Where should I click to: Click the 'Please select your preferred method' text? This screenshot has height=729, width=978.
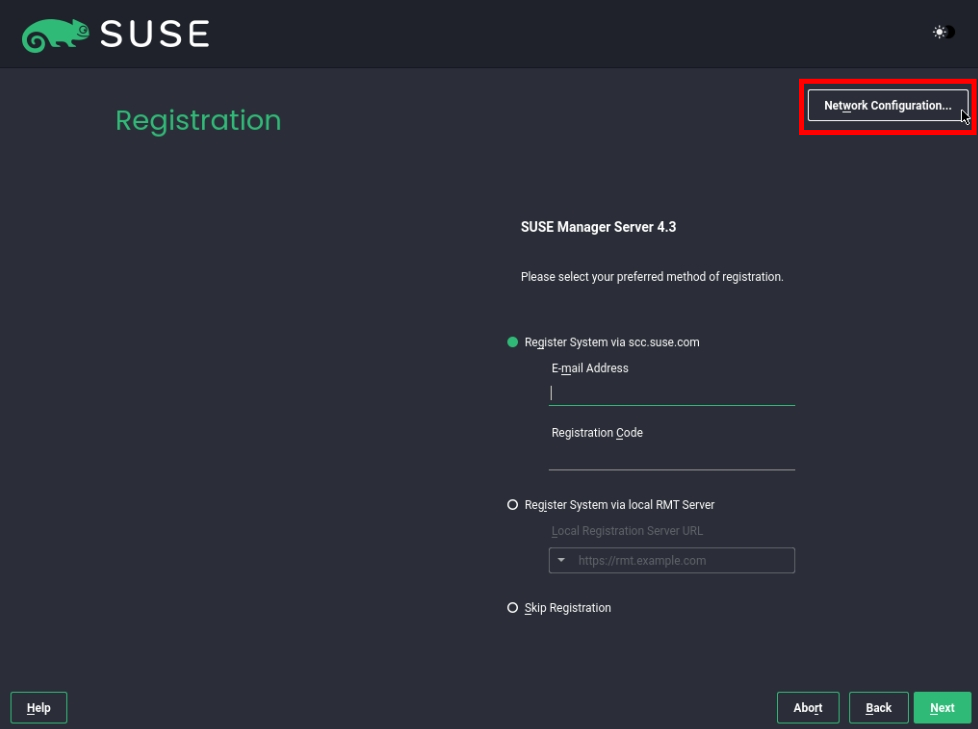[x=652, y=277]
